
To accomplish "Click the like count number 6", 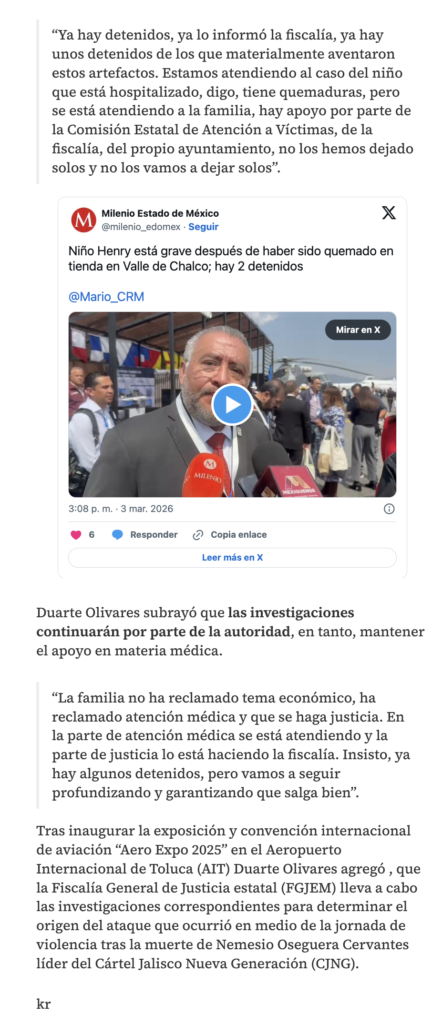I will [91, 535].
